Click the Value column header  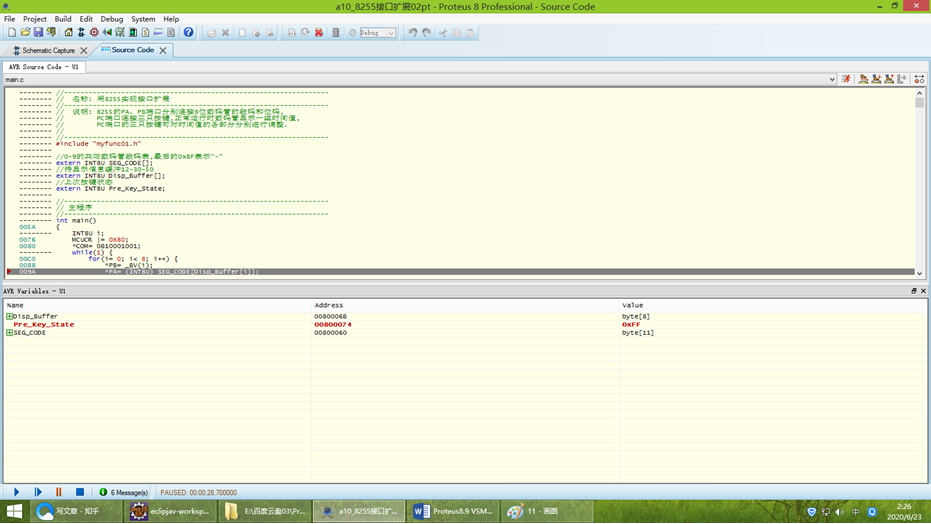pos(632,305)
